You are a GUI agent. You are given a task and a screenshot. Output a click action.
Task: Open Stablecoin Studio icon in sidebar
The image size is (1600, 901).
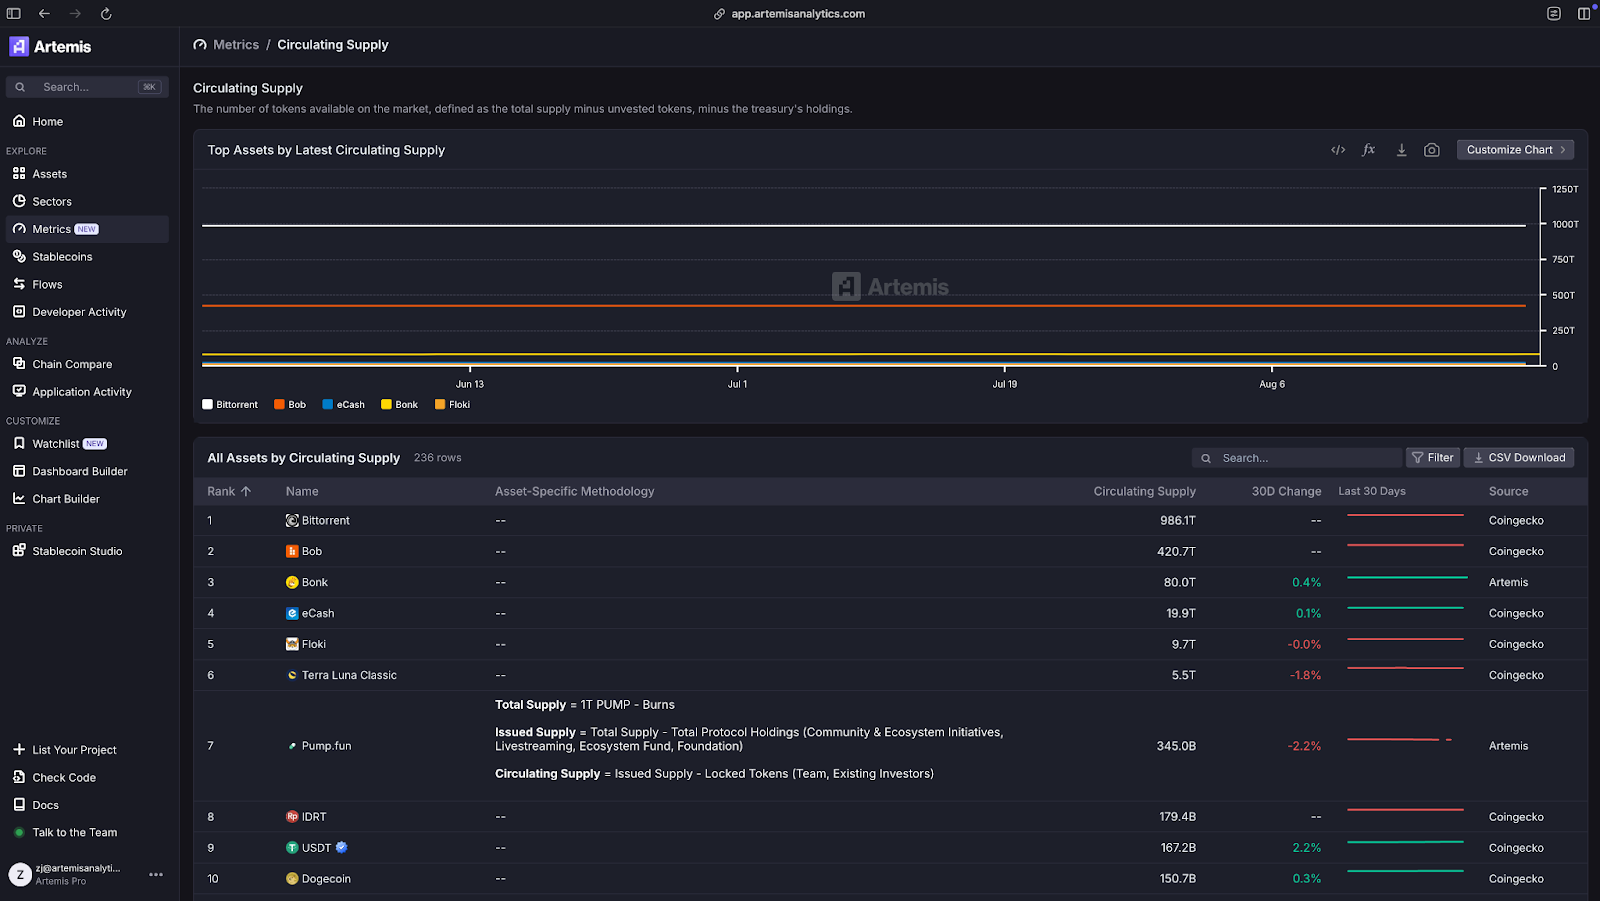19,550
